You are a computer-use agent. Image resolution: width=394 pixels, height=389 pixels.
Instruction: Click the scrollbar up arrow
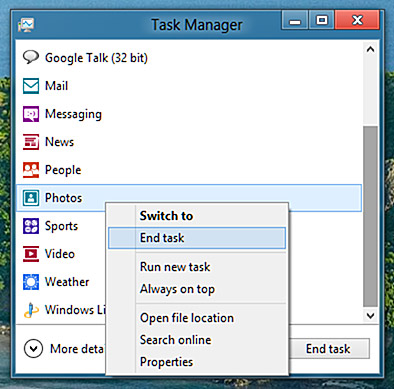370,50
